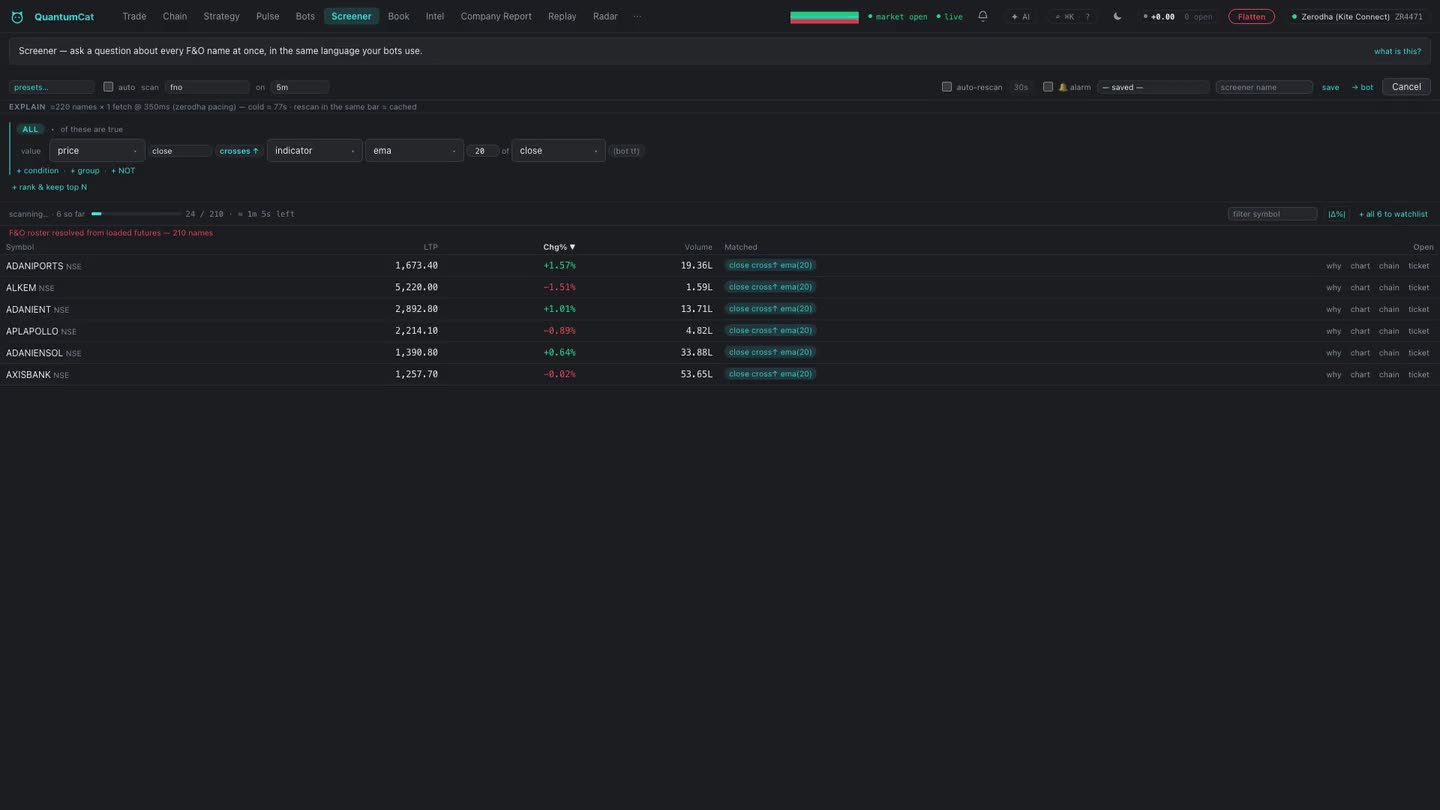Select the Screener tab
Screen dimensions: 1440x810
point(351,16)
